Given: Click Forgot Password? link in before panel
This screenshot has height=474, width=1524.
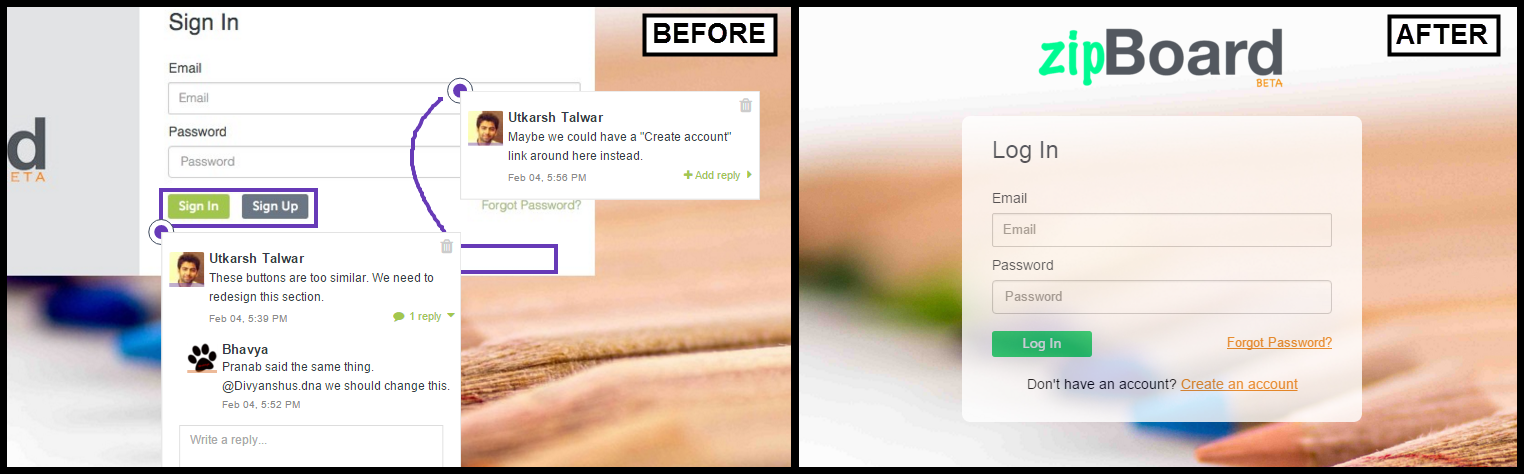Looking at the screenshot, I should (531, 205).
